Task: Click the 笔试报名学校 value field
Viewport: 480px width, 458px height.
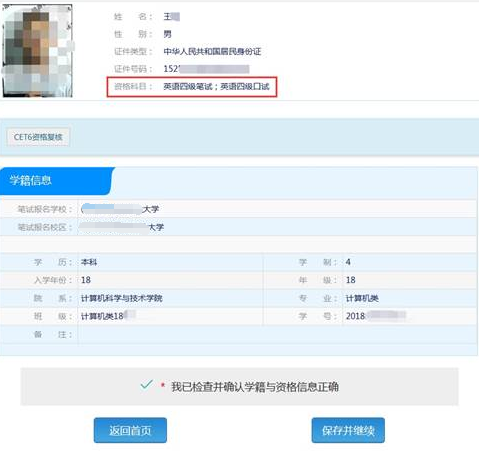Action: click(277, 209)
